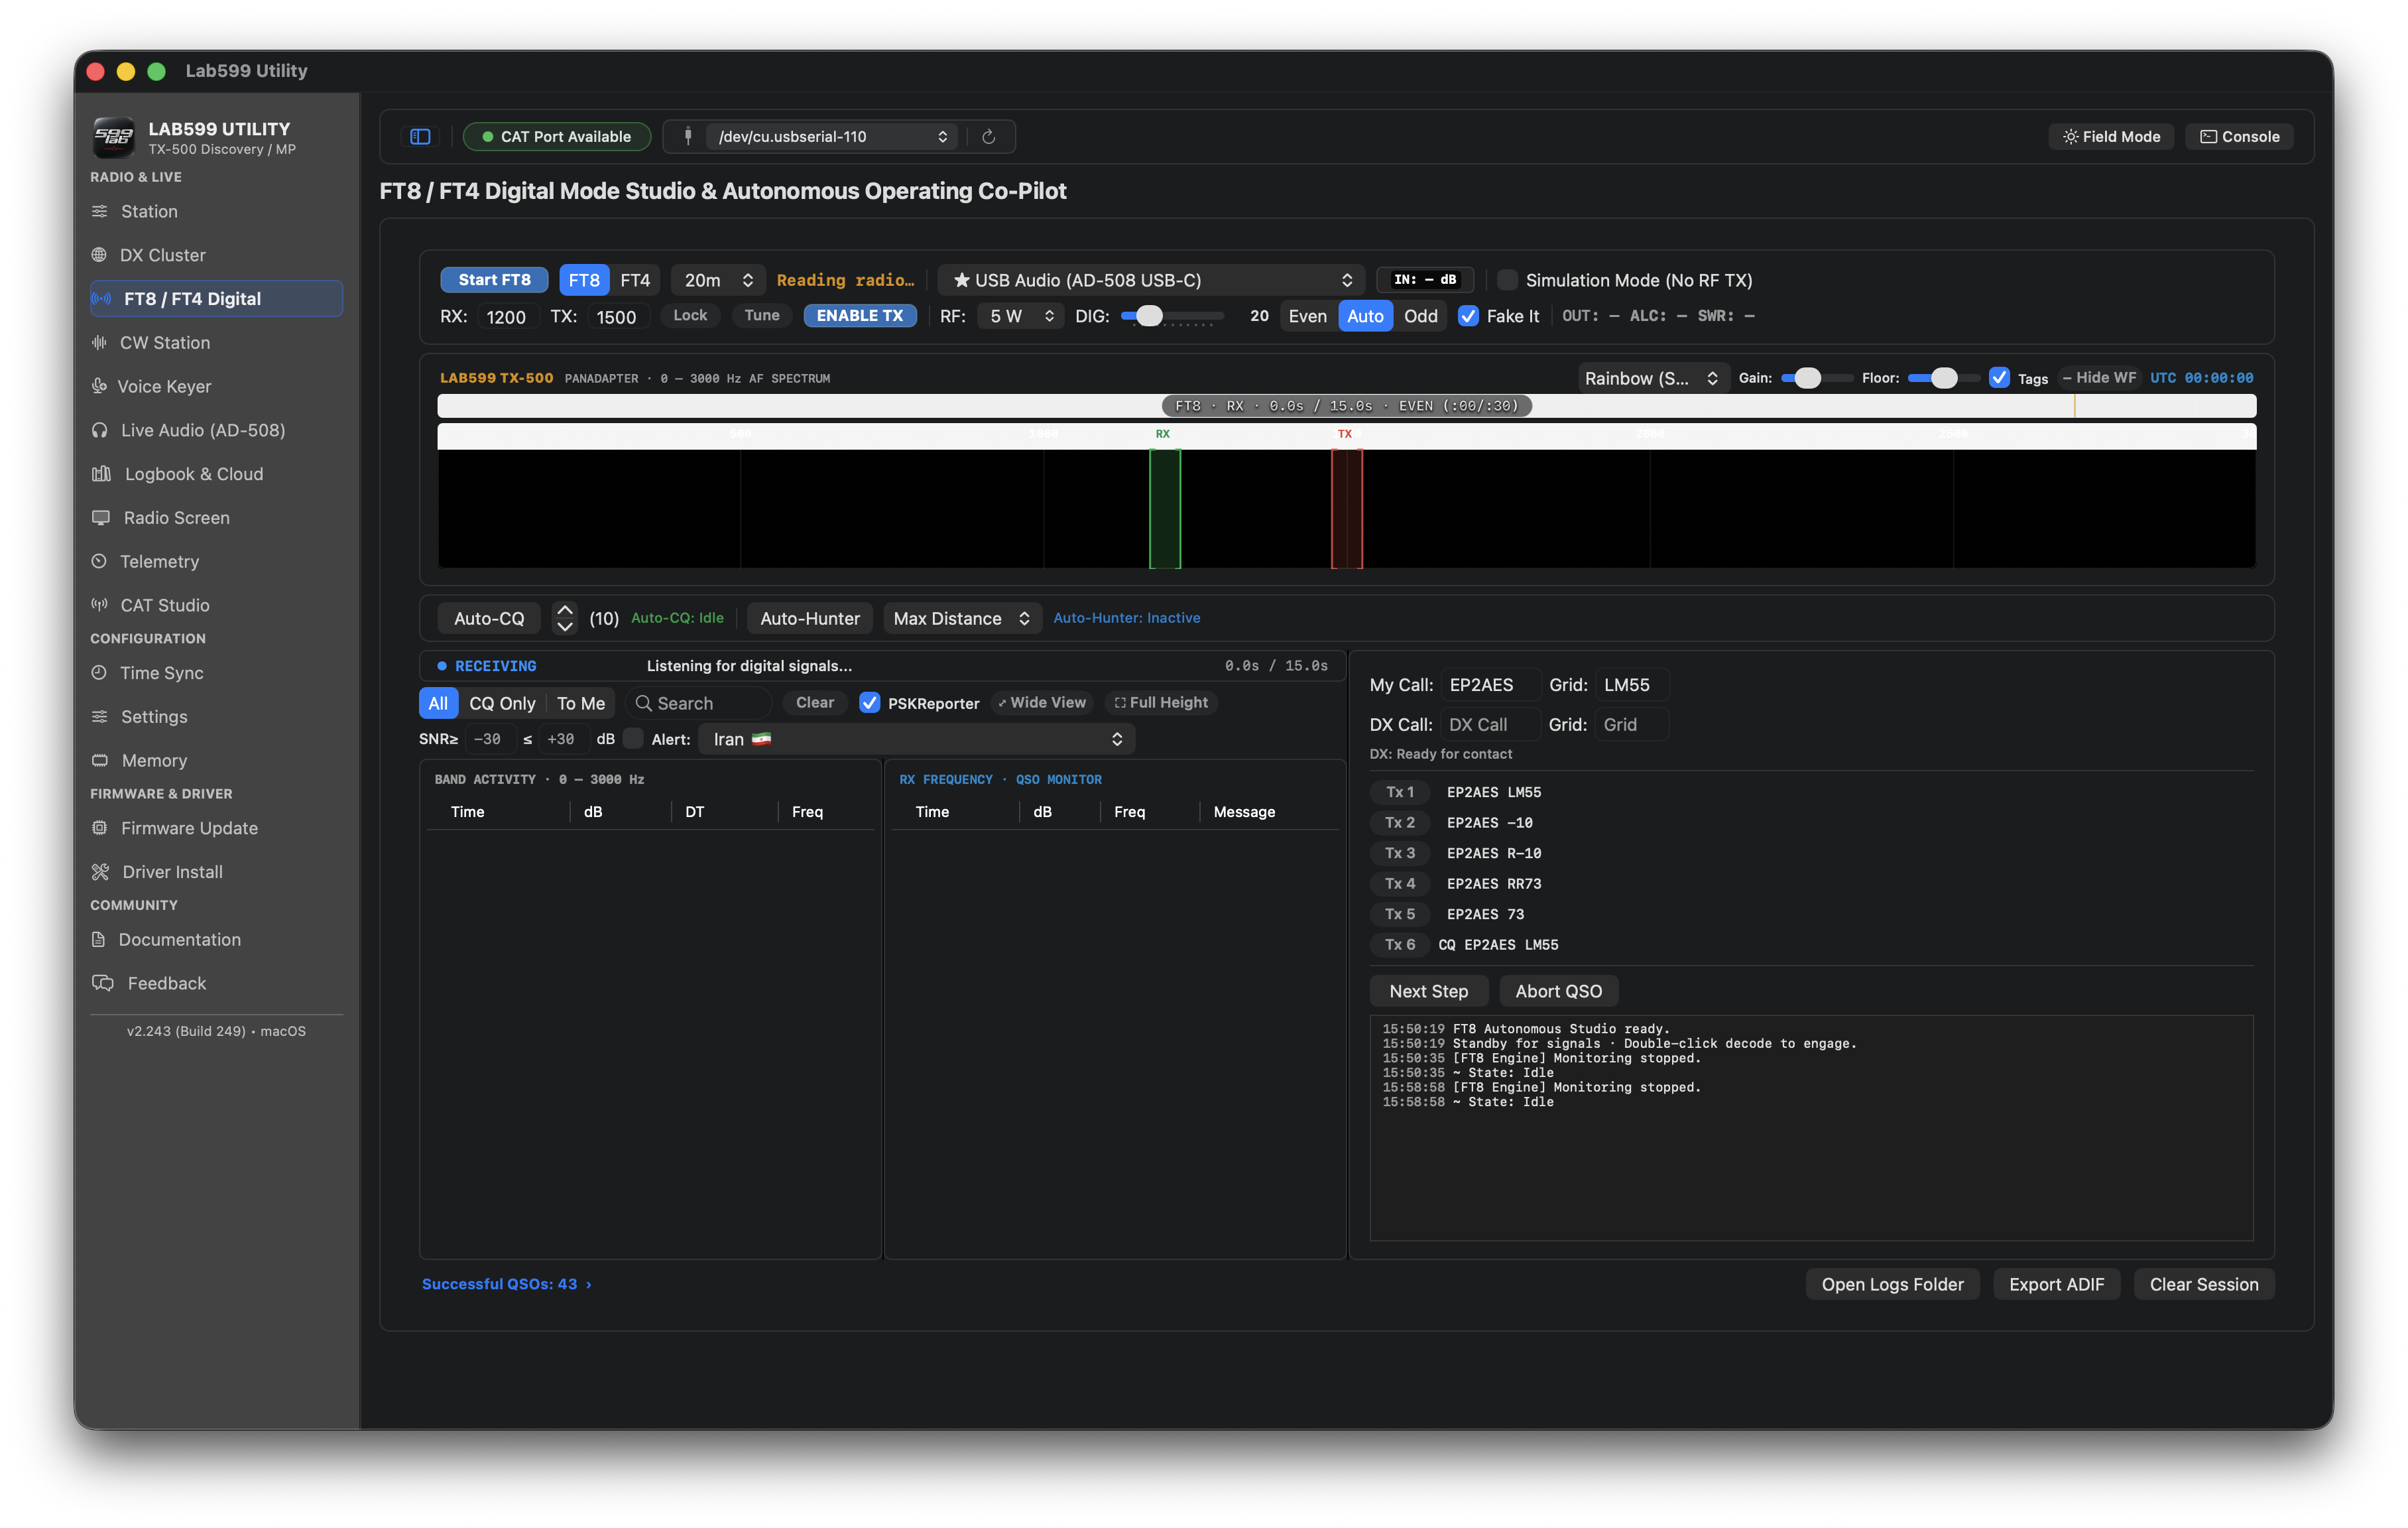Click the Telemetry clock icon
This screenshot has height=1528, width=2408.
[x=99, y=561]
